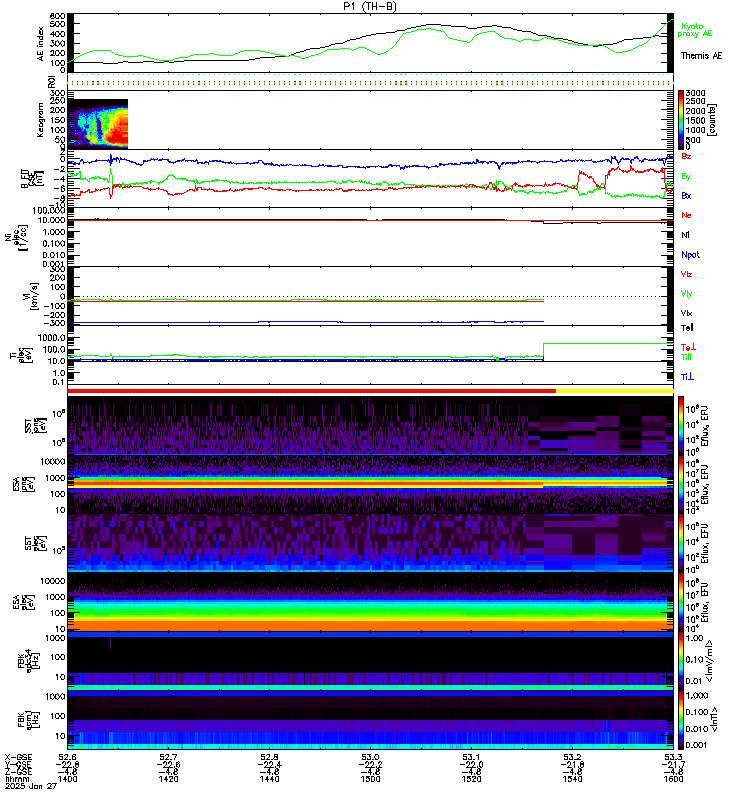The width and height of the screenshot is (750, 800).
Task: Click the FBK <|mV/m|> color bar
Action: (x=681, y=659)
